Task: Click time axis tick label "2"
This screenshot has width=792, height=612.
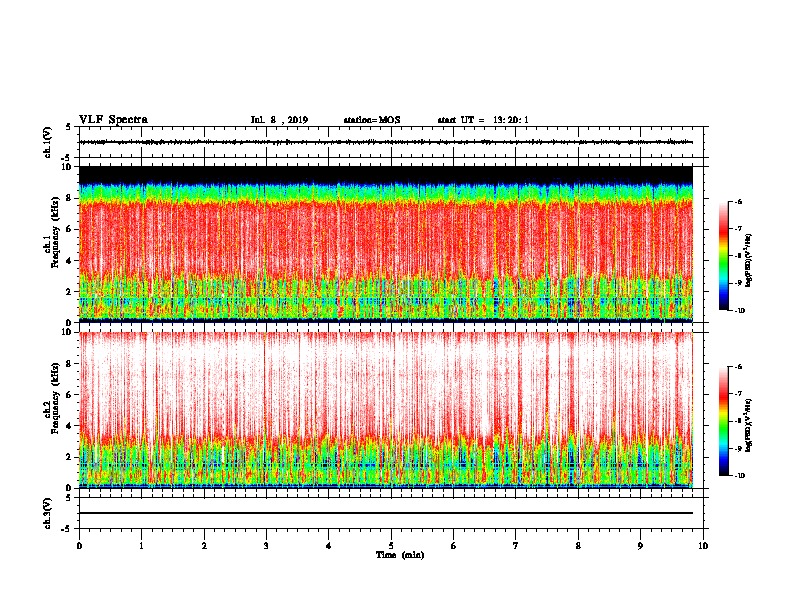Action: 204,546
